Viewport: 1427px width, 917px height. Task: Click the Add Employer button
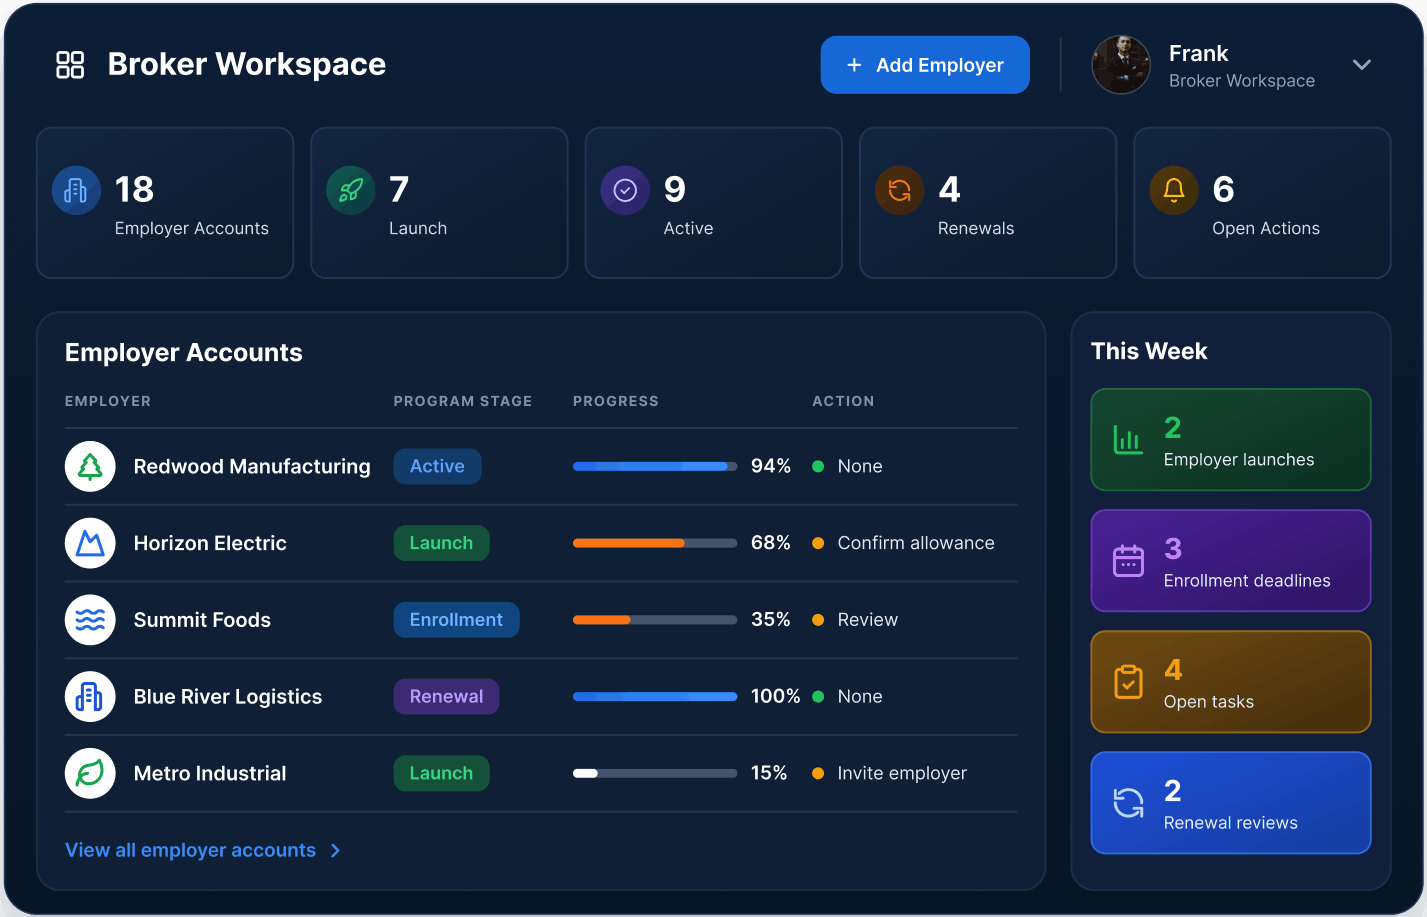925,65
